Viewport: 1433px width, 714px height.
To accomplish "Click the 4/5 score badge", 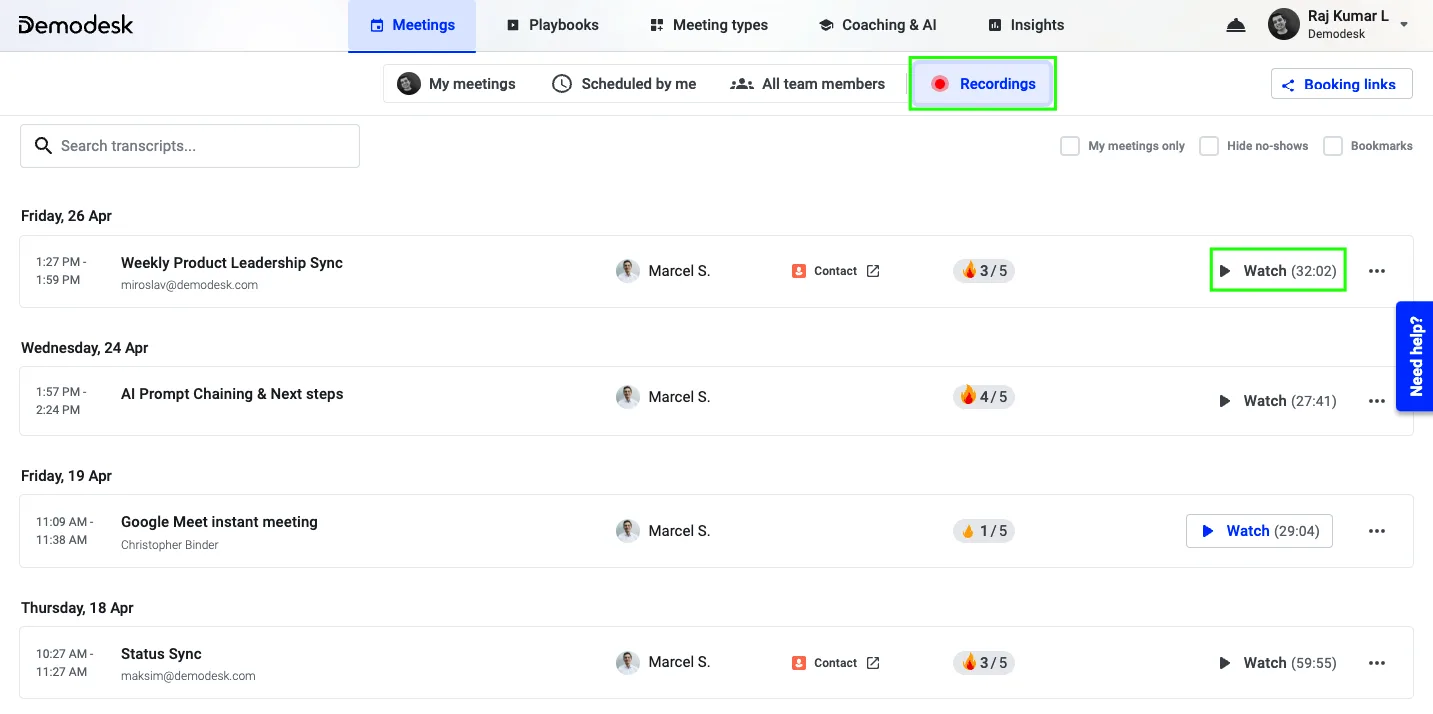I will click(x=984, y=397).
